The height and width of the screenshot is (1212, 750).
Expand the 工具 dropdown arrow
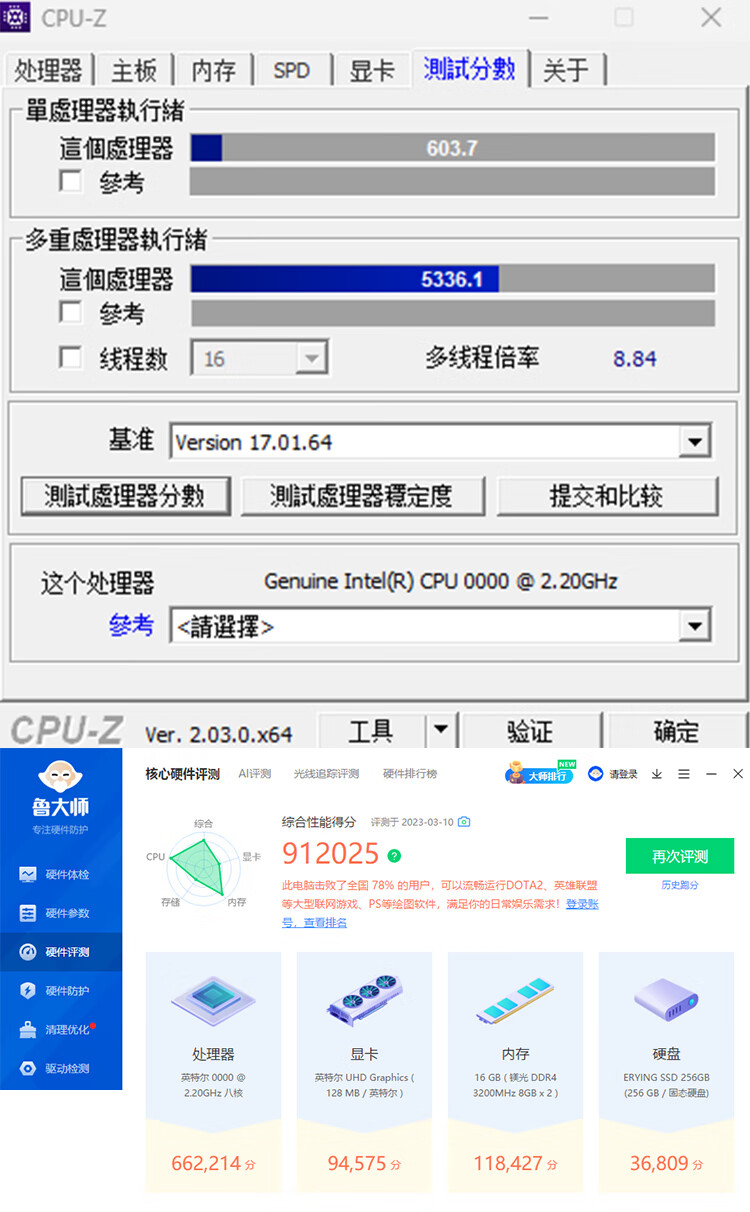(x=440, y=731)
